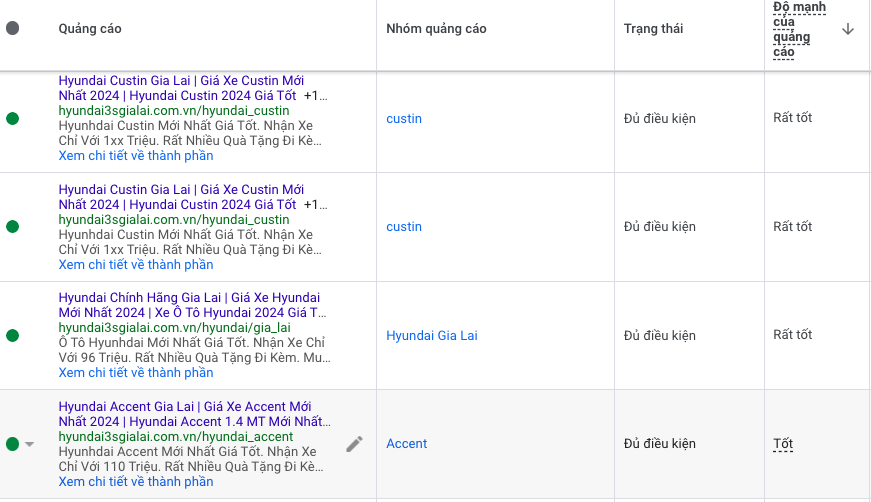Click the gray status dot in table header
This screenshot has width=871, height=502.
[12, 29]
